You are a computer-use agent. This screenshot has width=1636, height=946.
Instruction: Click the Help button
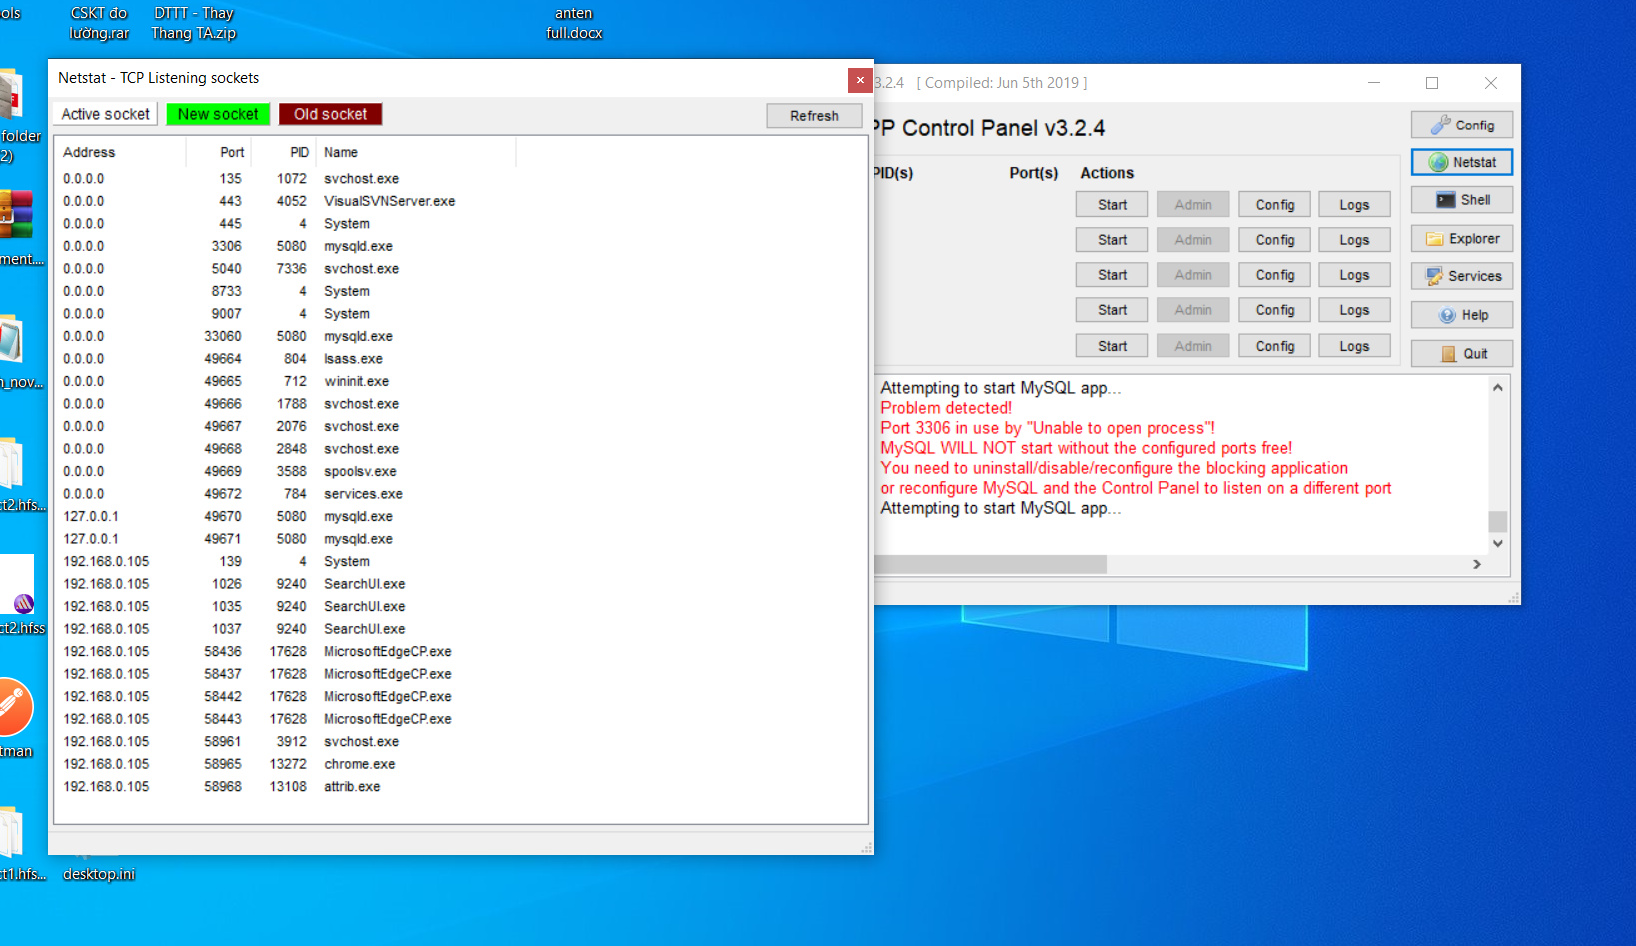(x=1461, y=315)
